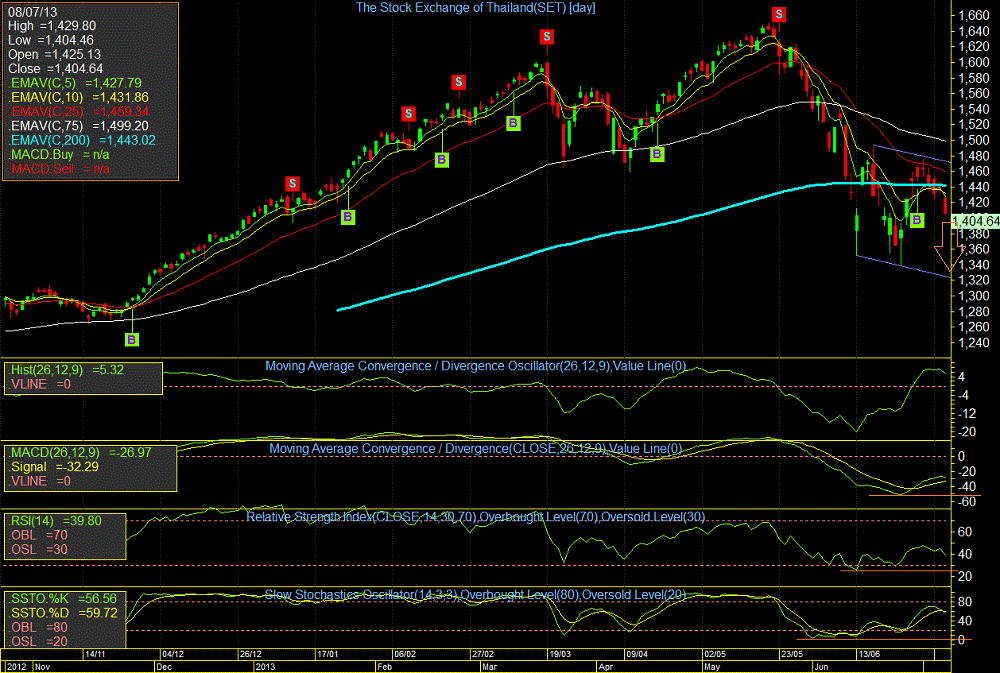Click the S sell marker at the May peak

778,15
